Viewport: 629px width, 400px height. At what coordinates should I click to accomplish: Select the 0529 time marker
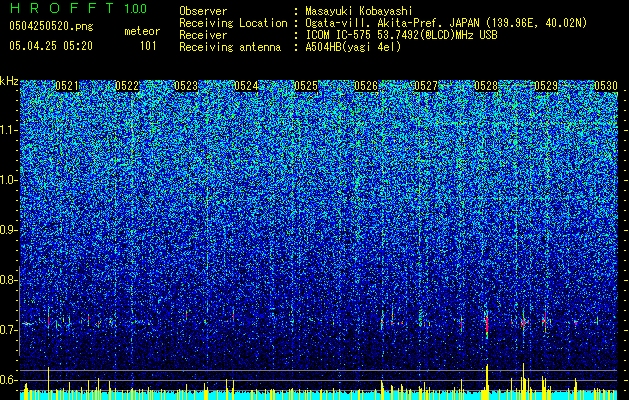click(x=546, y=86)
